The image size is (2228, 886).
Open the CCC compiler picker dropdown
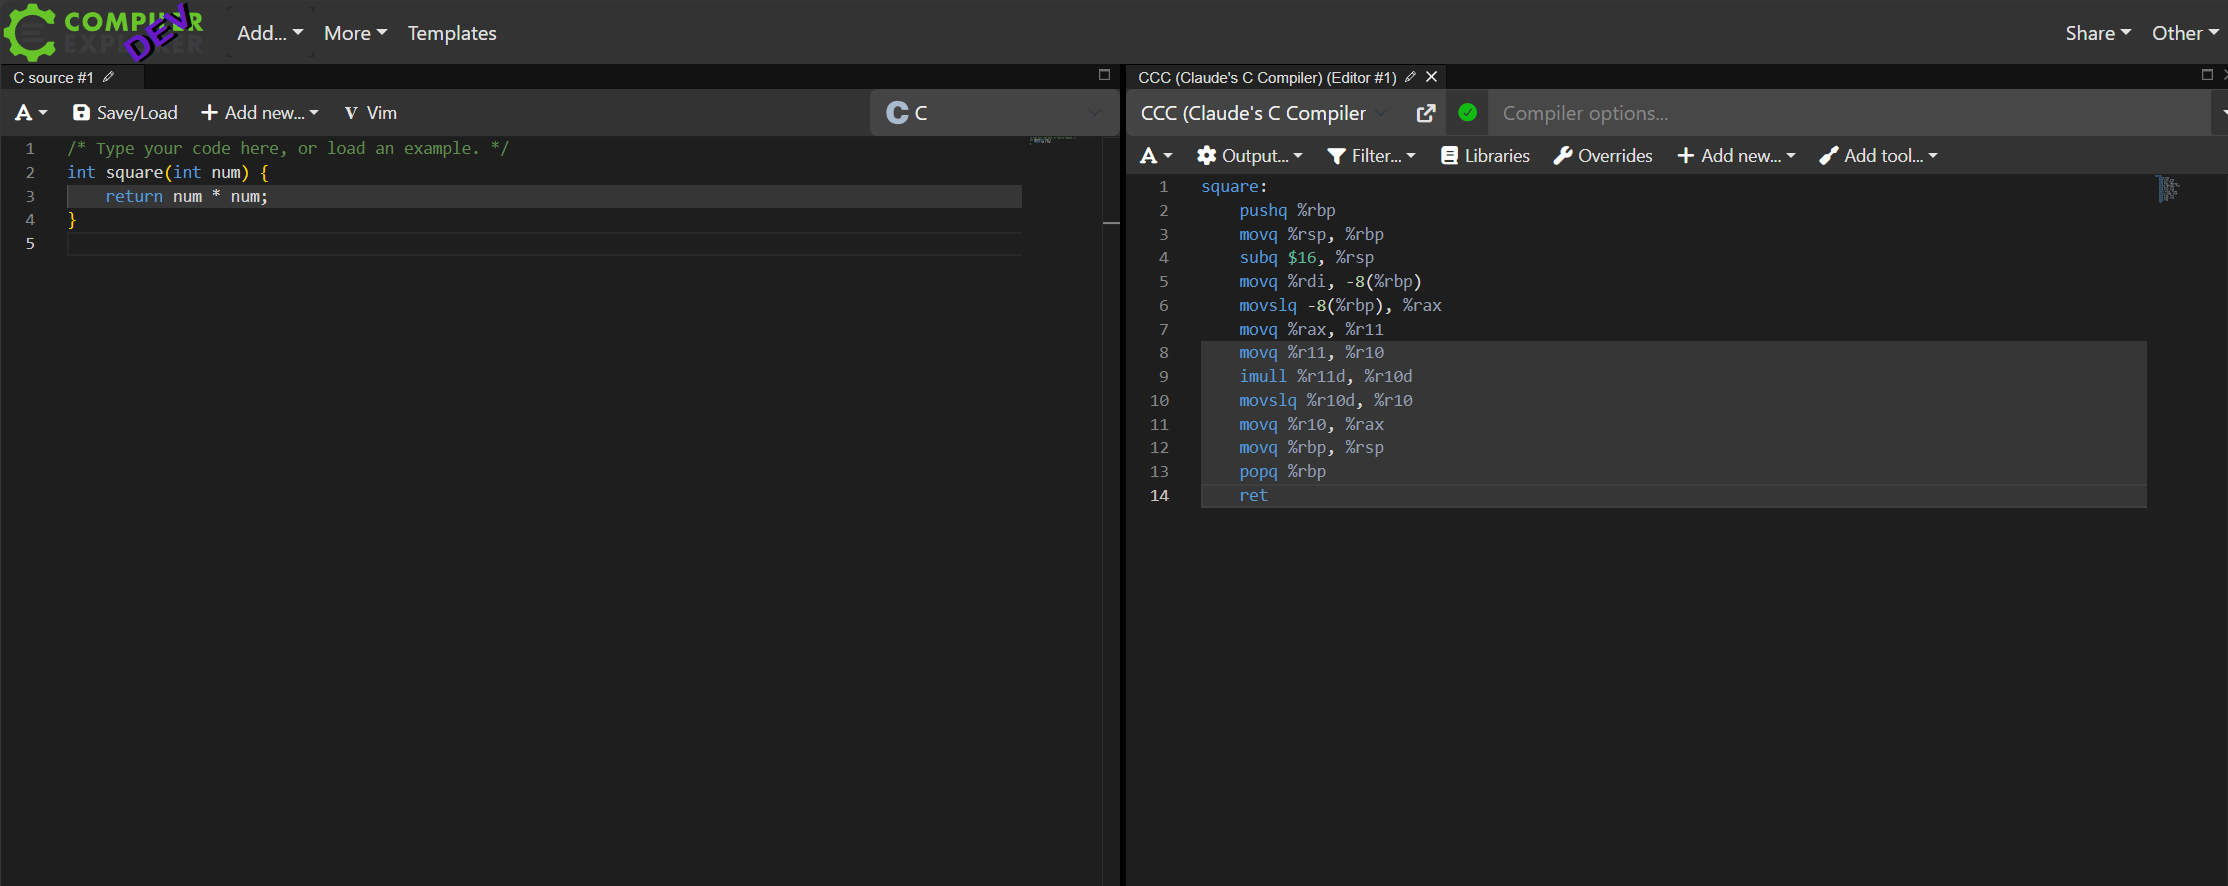pyautogui.click(x=1265, y=114)
